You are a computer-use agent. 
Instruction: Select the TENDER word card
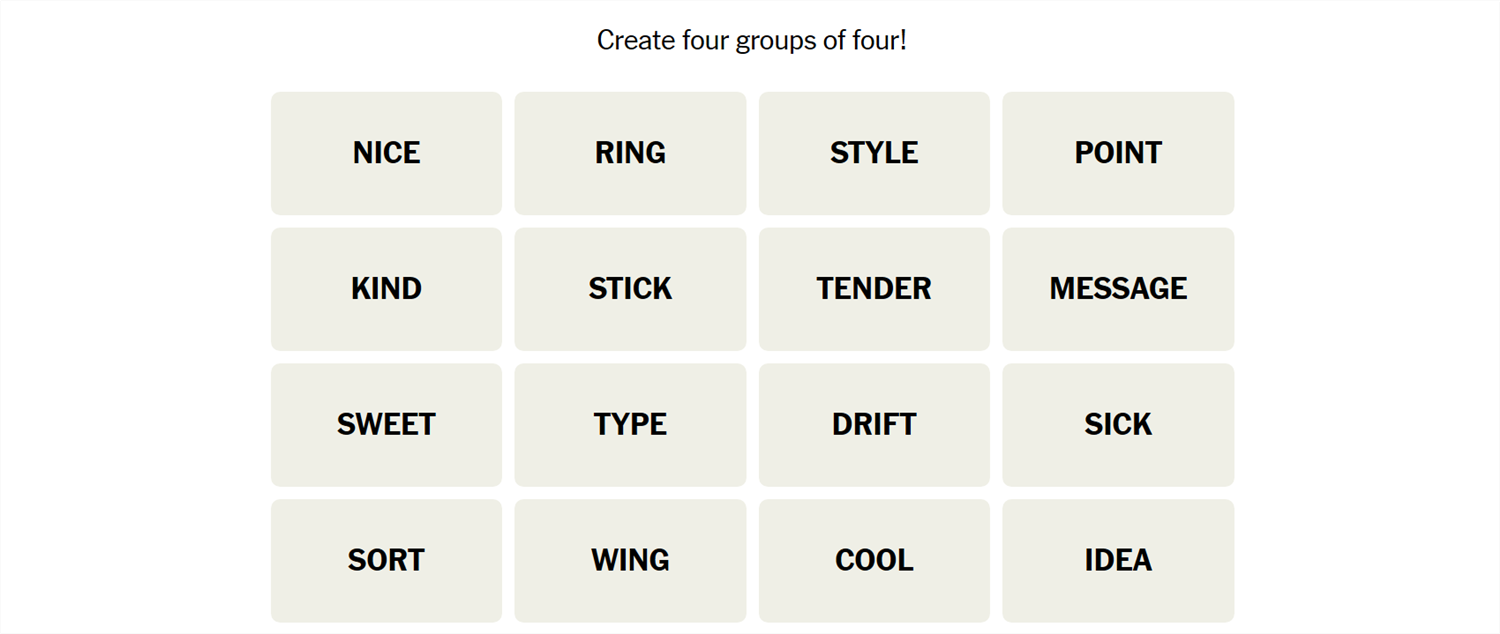[874, 289]
